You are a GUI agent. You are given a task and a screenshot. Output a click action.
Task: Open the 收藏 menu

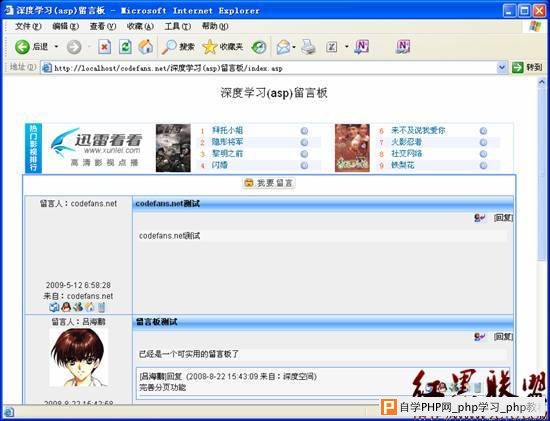140,26
